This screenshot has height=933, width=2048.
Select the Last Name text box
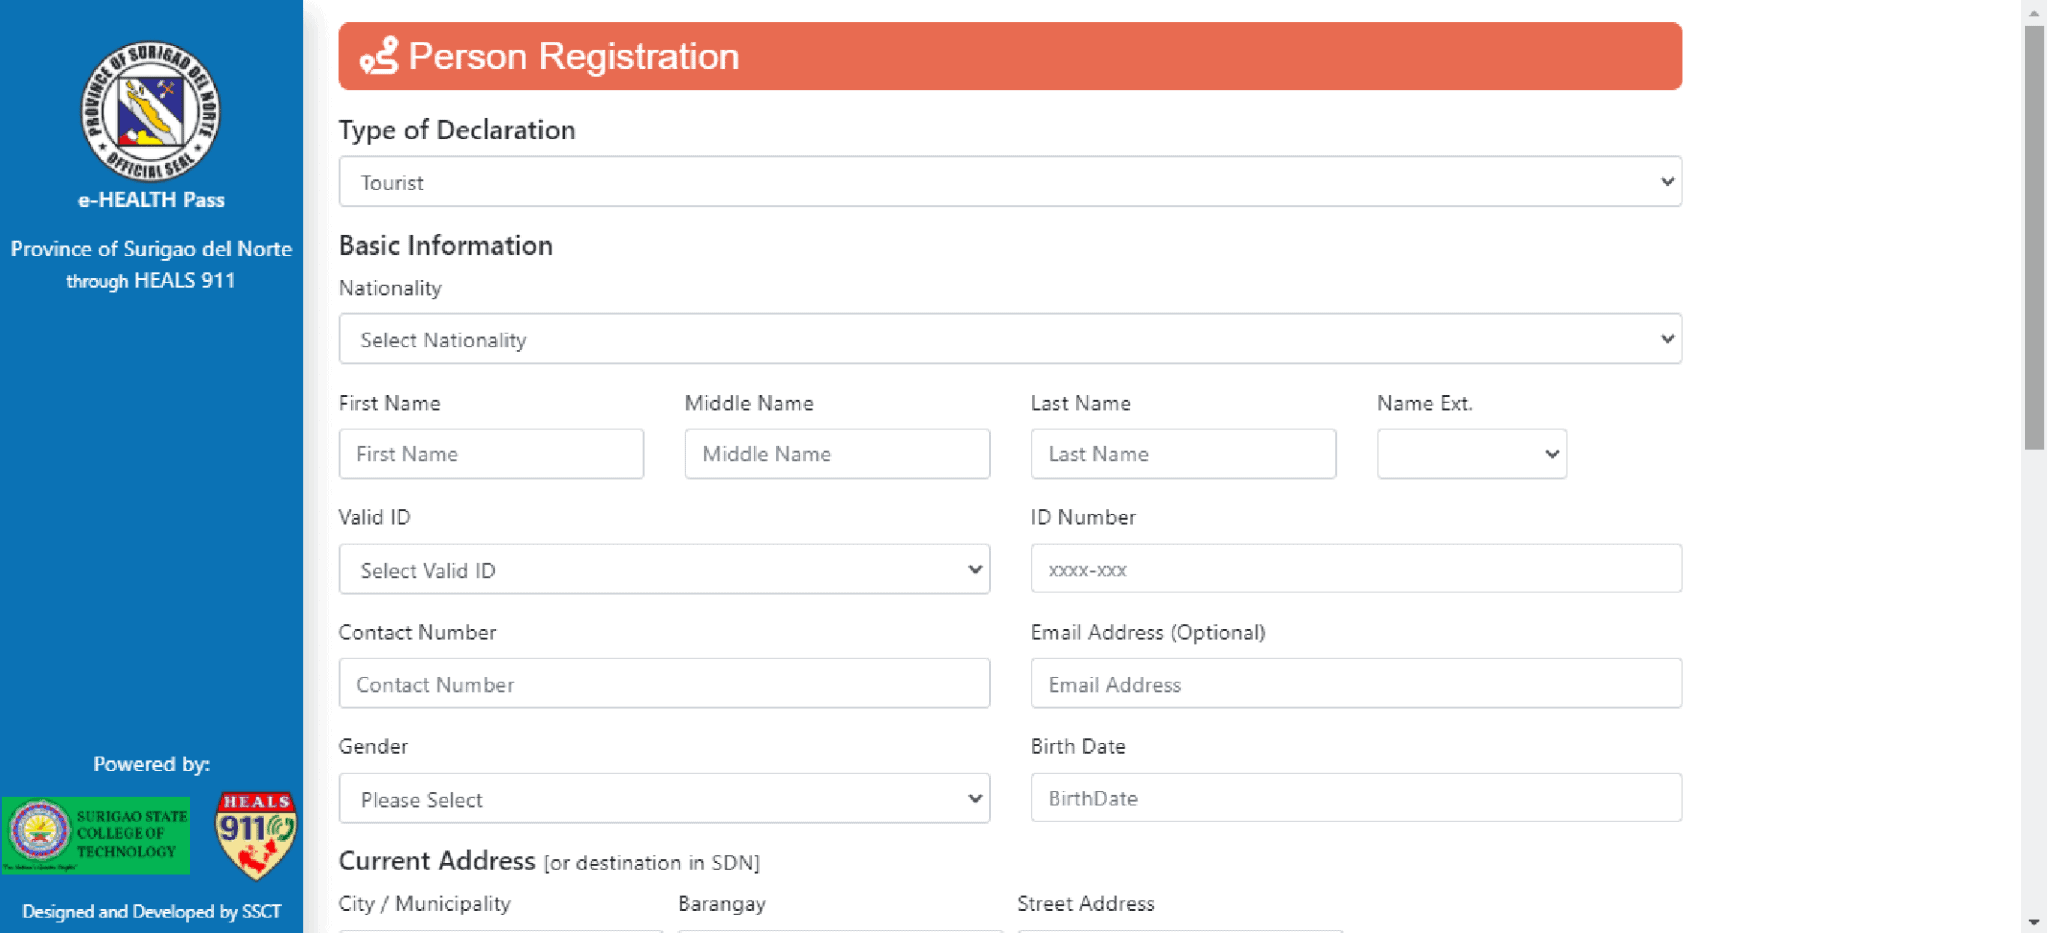pos(1183,454)
